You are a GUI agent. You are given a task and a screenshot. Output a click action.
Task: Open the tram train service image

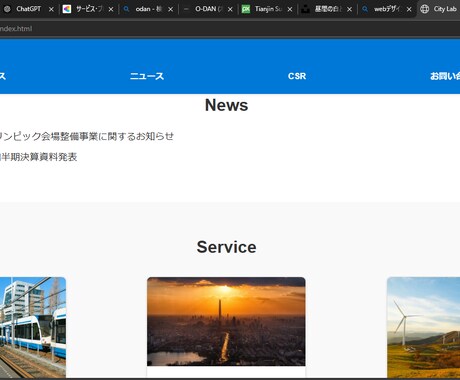(33, 328)
